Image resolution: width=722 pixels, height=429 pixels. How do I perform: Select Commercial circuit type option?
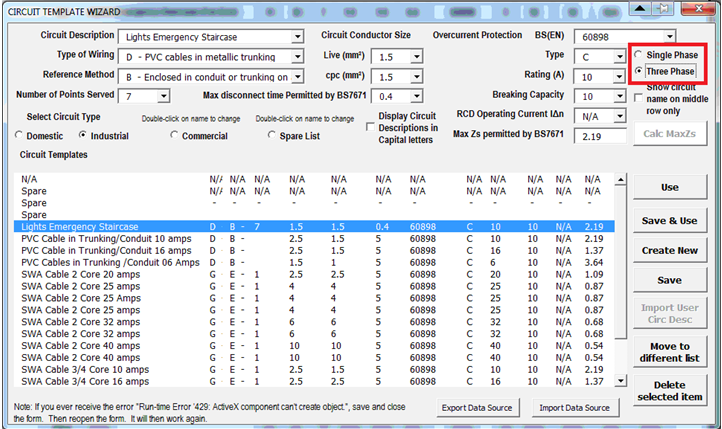(171, 135)
